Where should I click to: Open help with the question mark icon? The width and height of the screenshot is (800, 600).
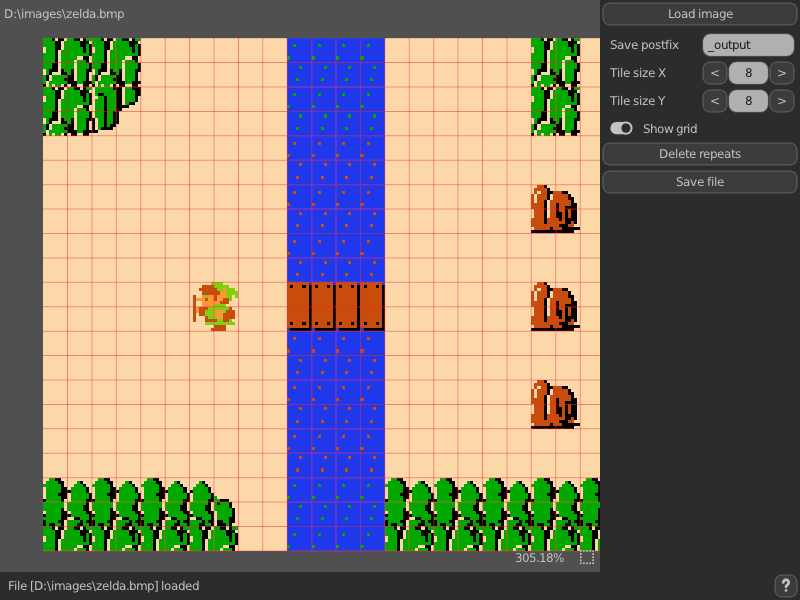[786, 585]
